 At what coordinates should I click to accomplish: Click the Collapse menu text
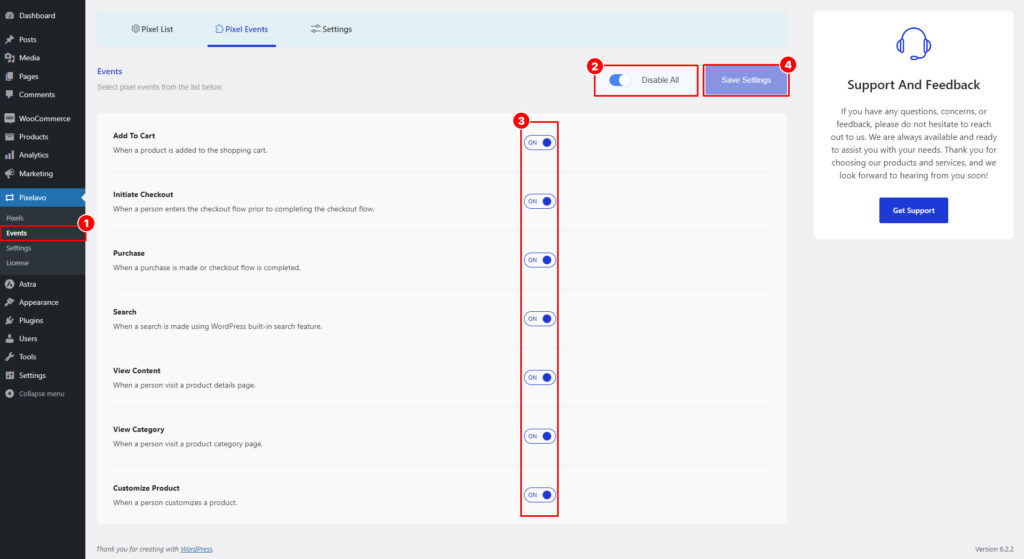coord(42,394)
